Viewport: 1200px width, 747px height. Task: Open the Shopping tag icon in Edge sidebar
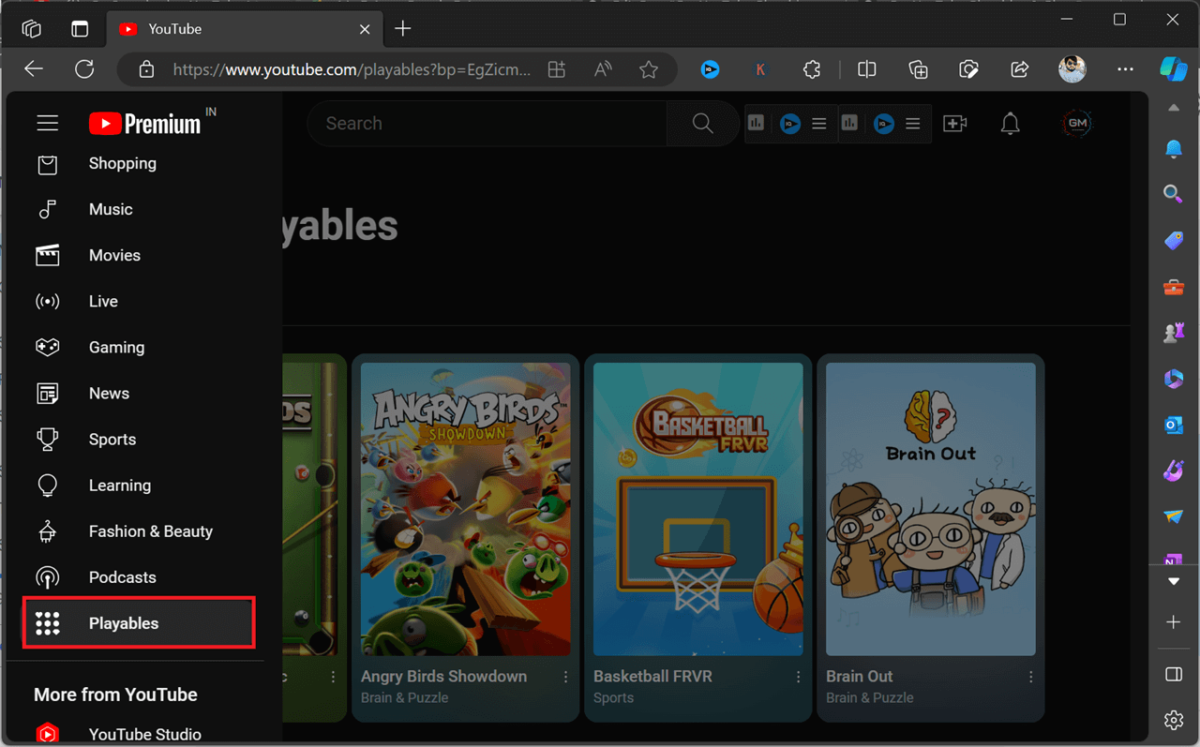point(1173,241)
